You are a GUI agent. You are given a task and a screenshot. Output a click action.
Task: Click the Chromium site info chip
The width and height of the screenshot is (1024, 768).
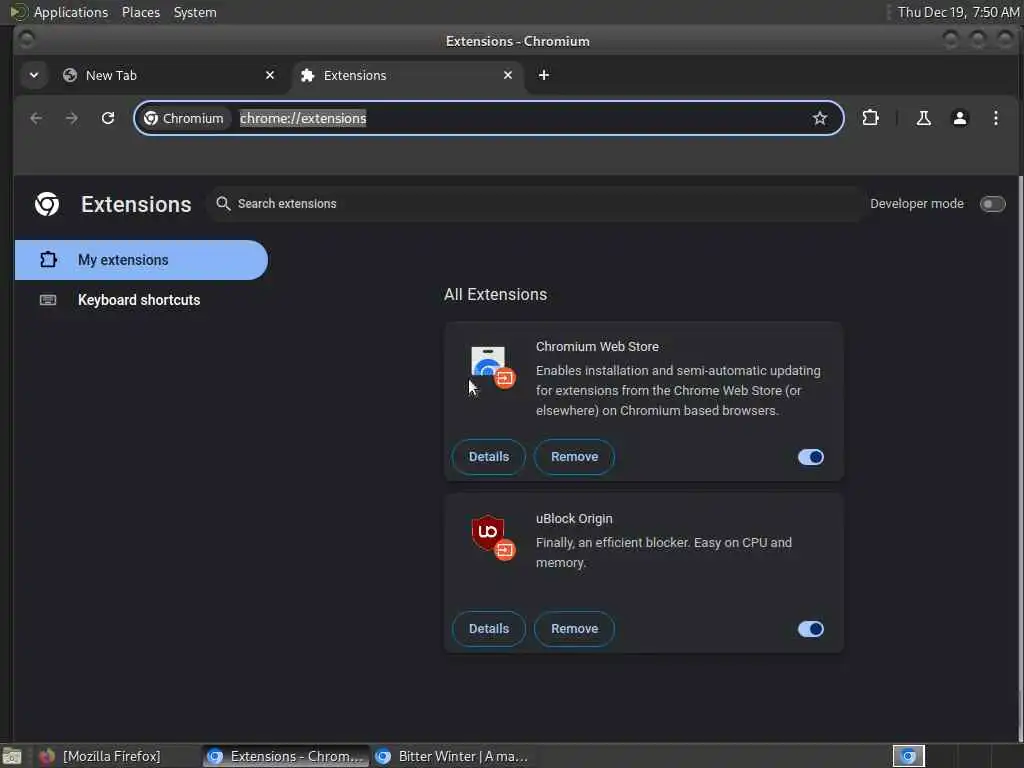click(x=184, y=118)
